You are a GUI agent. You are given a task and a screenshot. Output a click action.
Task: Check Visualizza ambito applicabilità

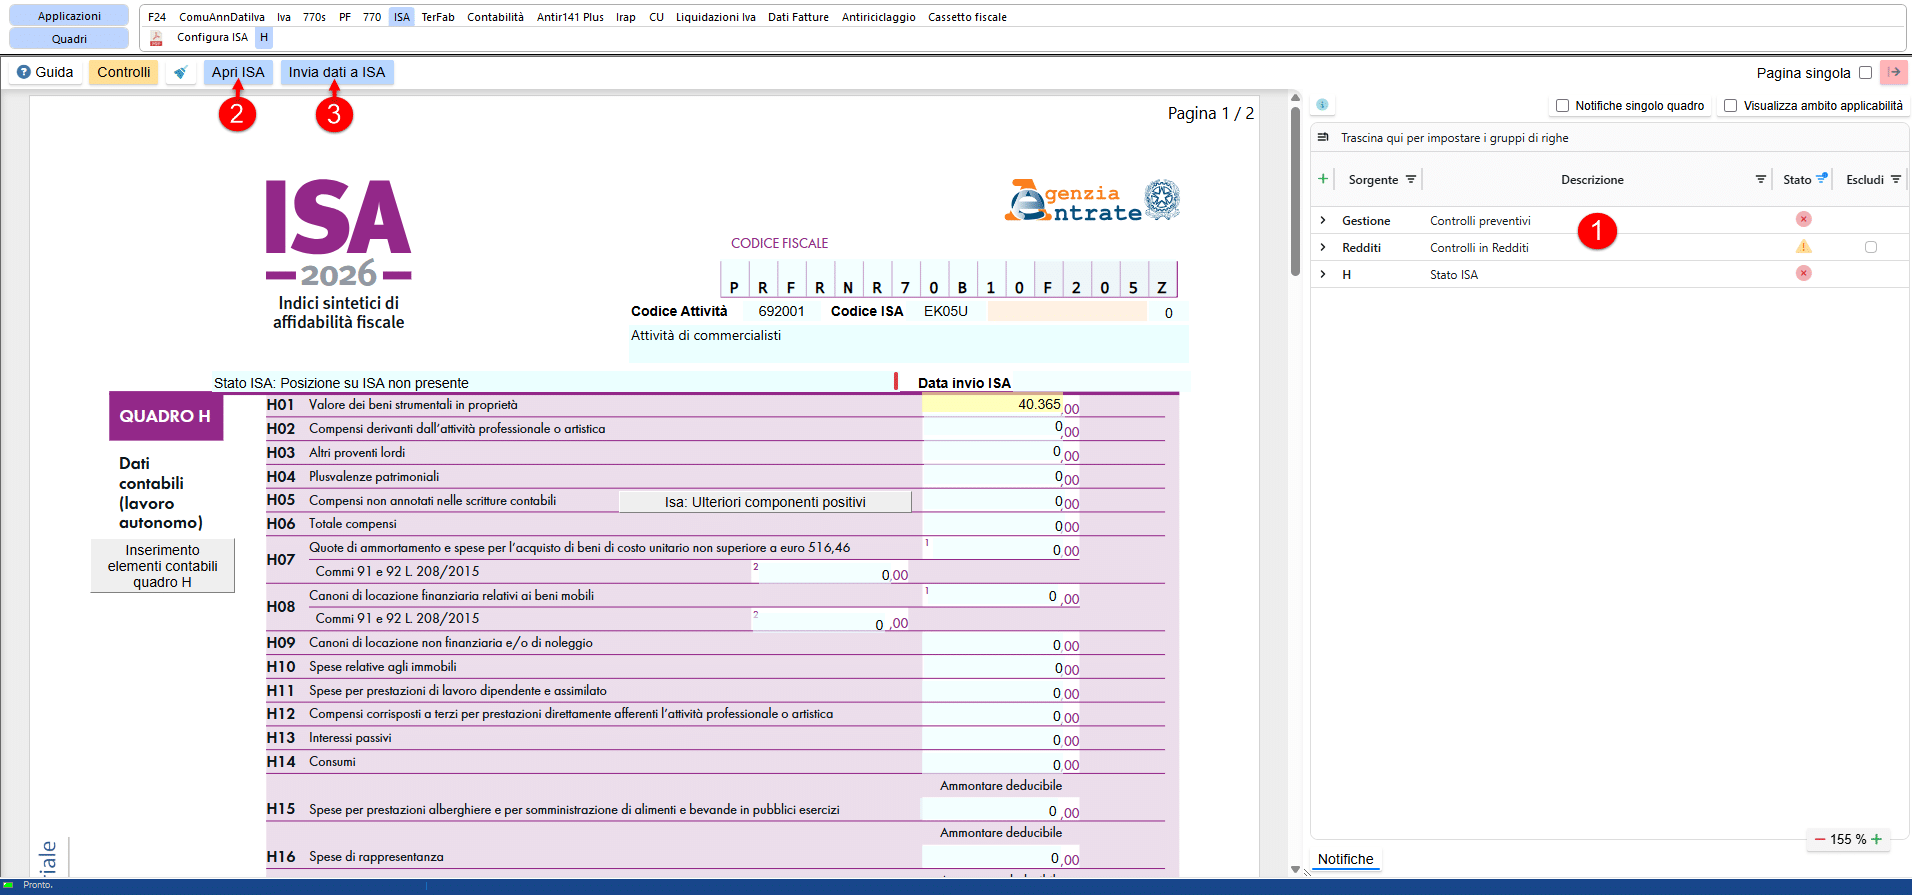click(1730, 105)
